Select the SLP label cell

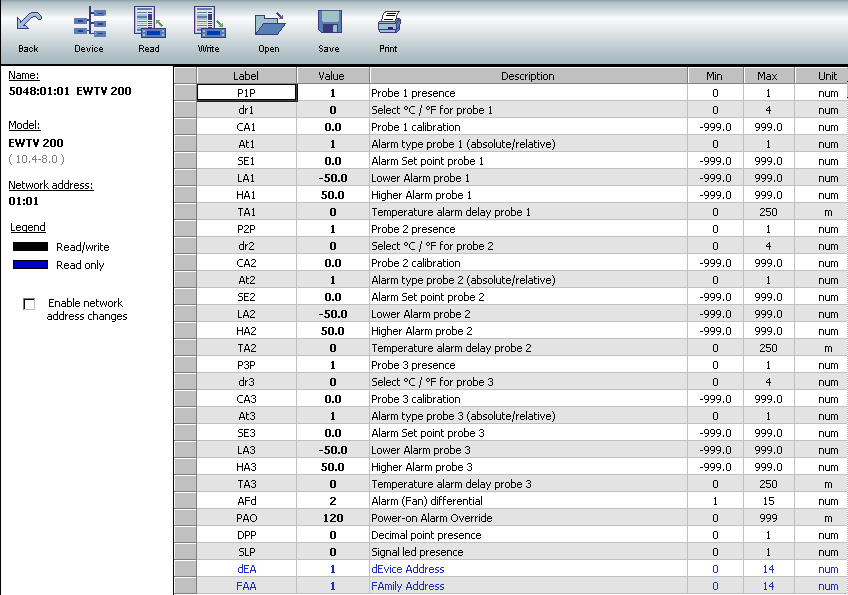tap(247, 552)
